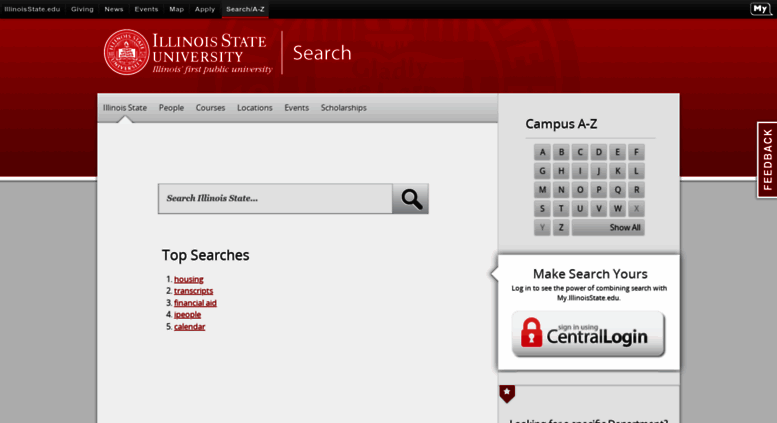777x423 pixels.
Task: Switch to the Courses search tab
Action: (x=210, y=107)
